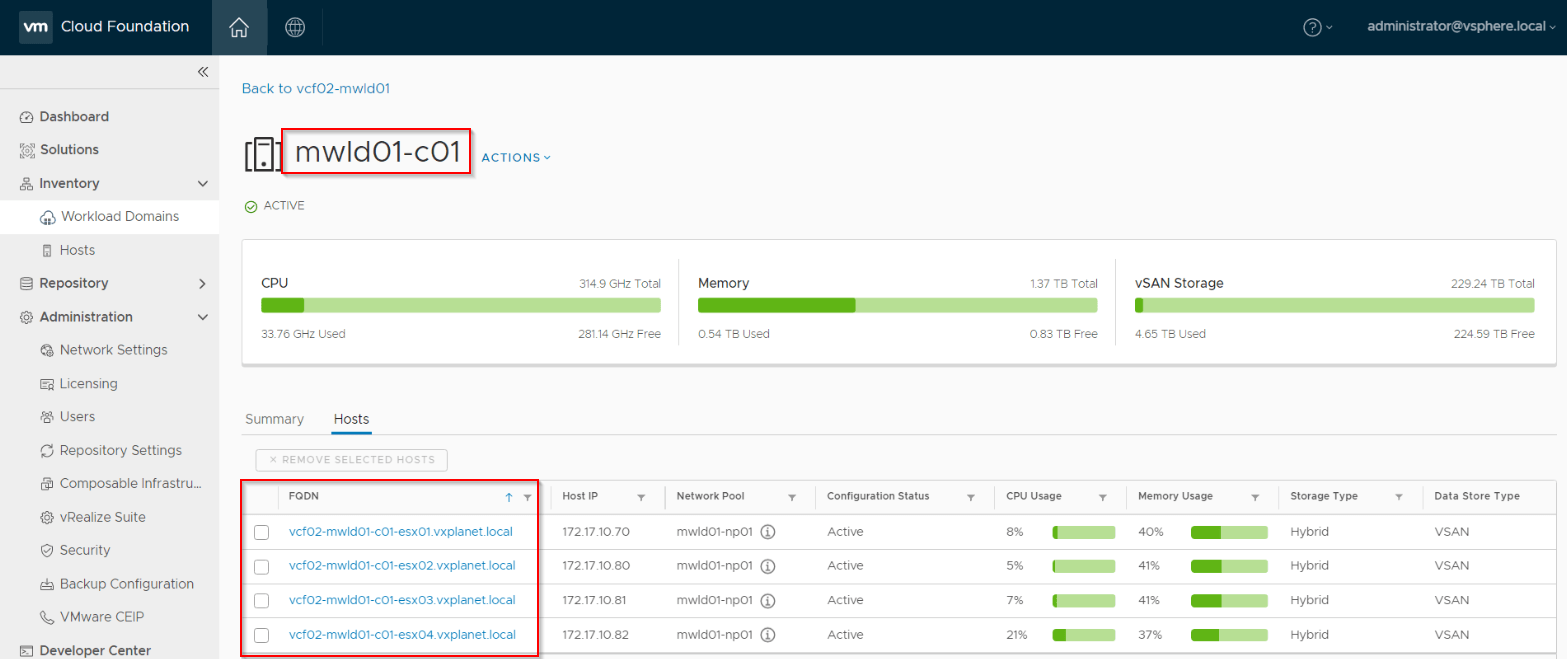The width and height of the screenshot is (1567, 659).
Task: Click the VMware CEIP phone icon
Action: click(47, 618)
